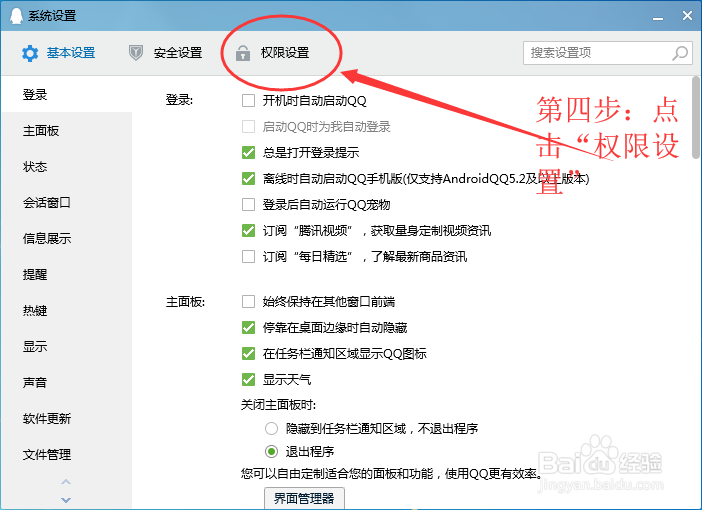
Task: Open the 基本设置 tab
Action: coord(59,53)
